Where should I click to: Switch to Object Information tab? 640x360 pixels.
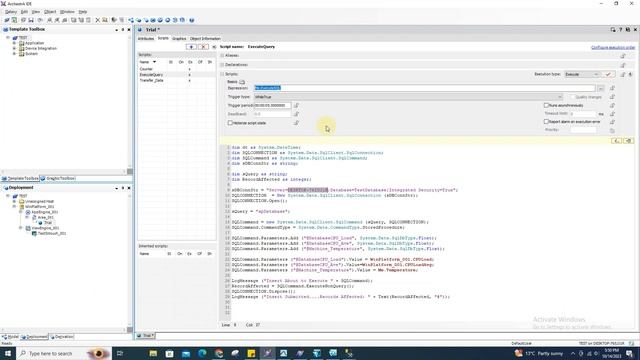pos(205,38)
